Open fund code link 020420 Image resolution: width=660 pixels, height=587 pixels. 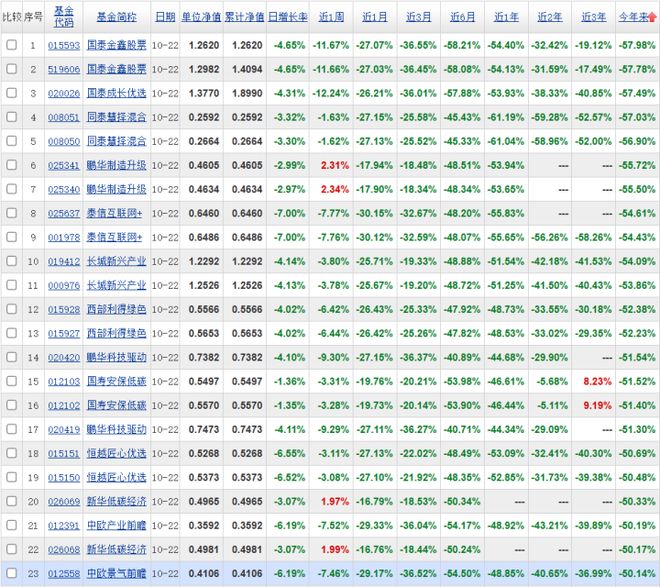coord(64,357)
